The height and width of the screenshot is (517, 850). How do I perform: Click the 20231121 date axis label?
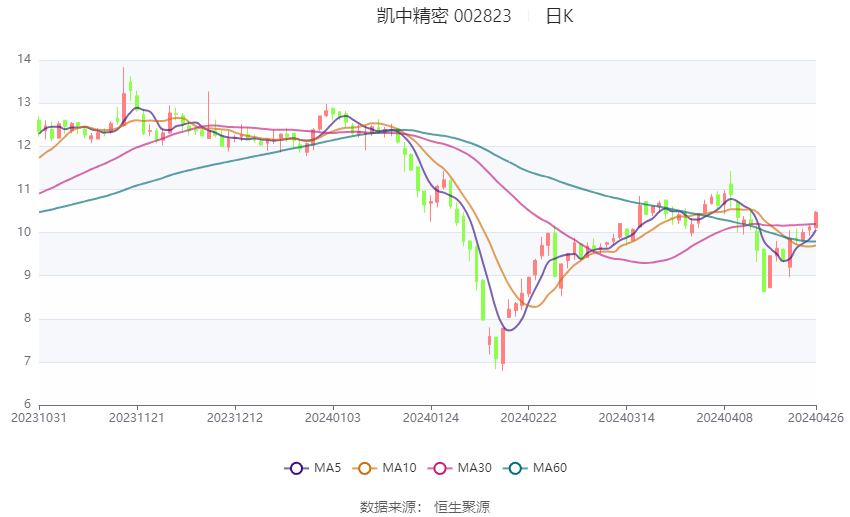[137, 418]
